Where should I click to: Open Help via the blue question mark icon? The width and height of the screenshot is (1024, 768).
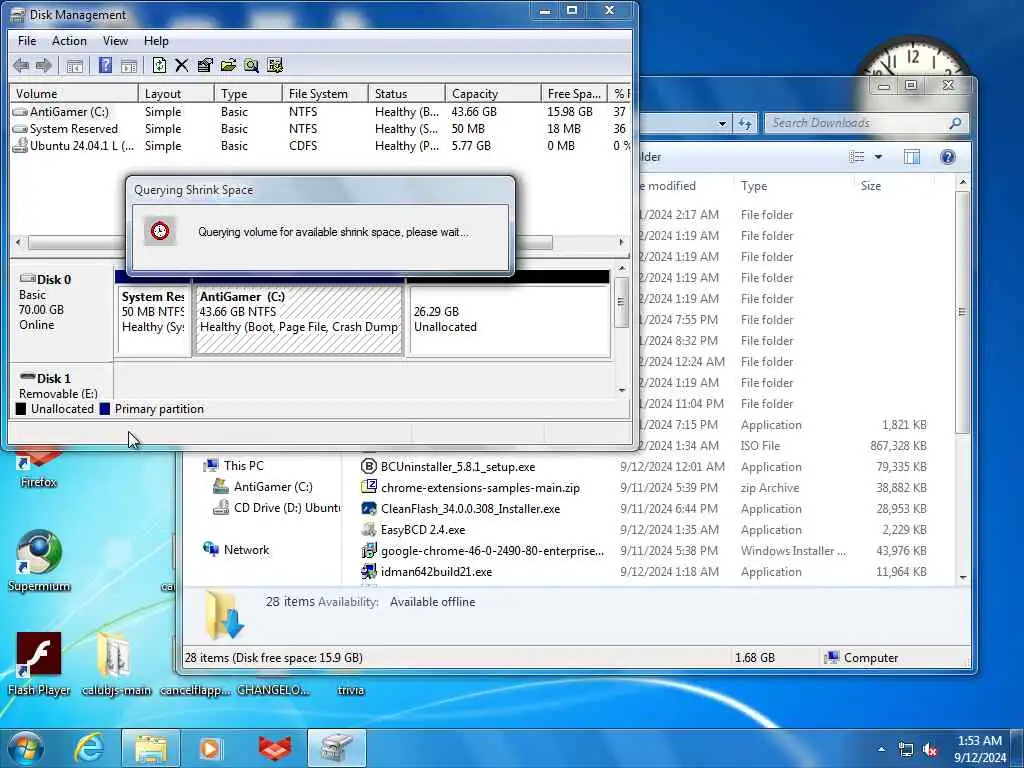point(105,65)
